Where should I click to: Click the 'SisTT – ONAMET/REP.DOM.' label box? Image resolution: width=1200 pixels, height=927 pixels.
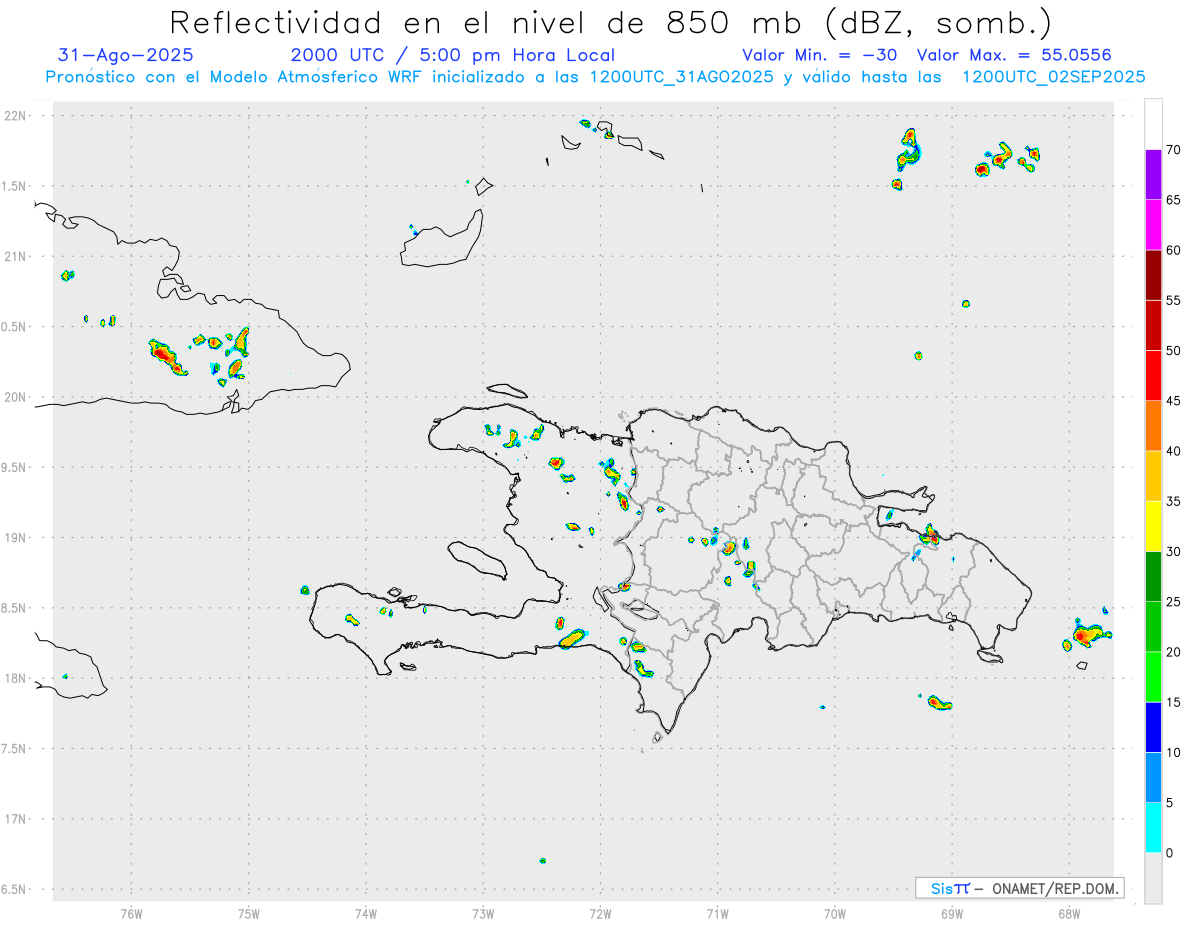point(1020,888)
